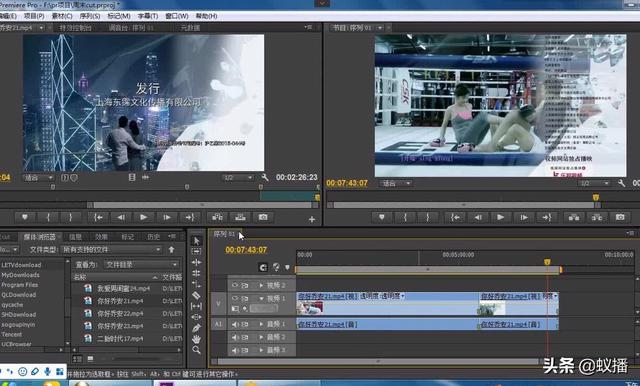Toggle Snap in timeline header
This screenshot has width=640, height=386.
point(263,267)
